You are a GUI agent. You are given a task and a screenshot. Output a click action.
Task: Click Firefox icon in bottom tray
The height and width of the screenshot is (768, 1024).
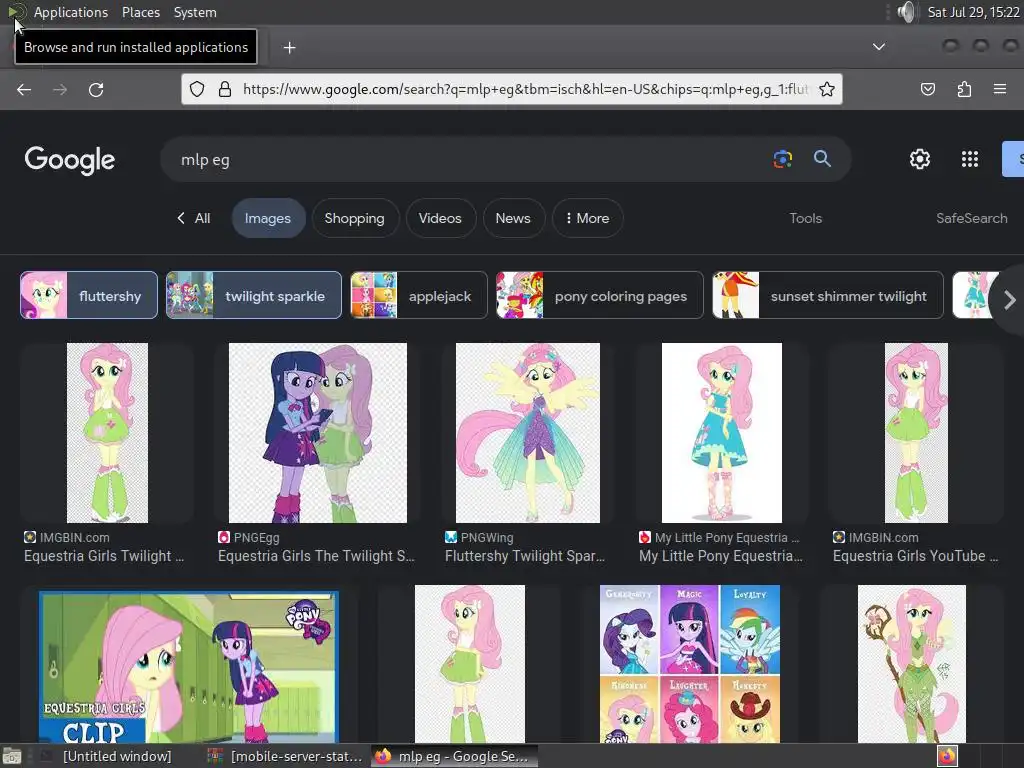click(947, 756)
